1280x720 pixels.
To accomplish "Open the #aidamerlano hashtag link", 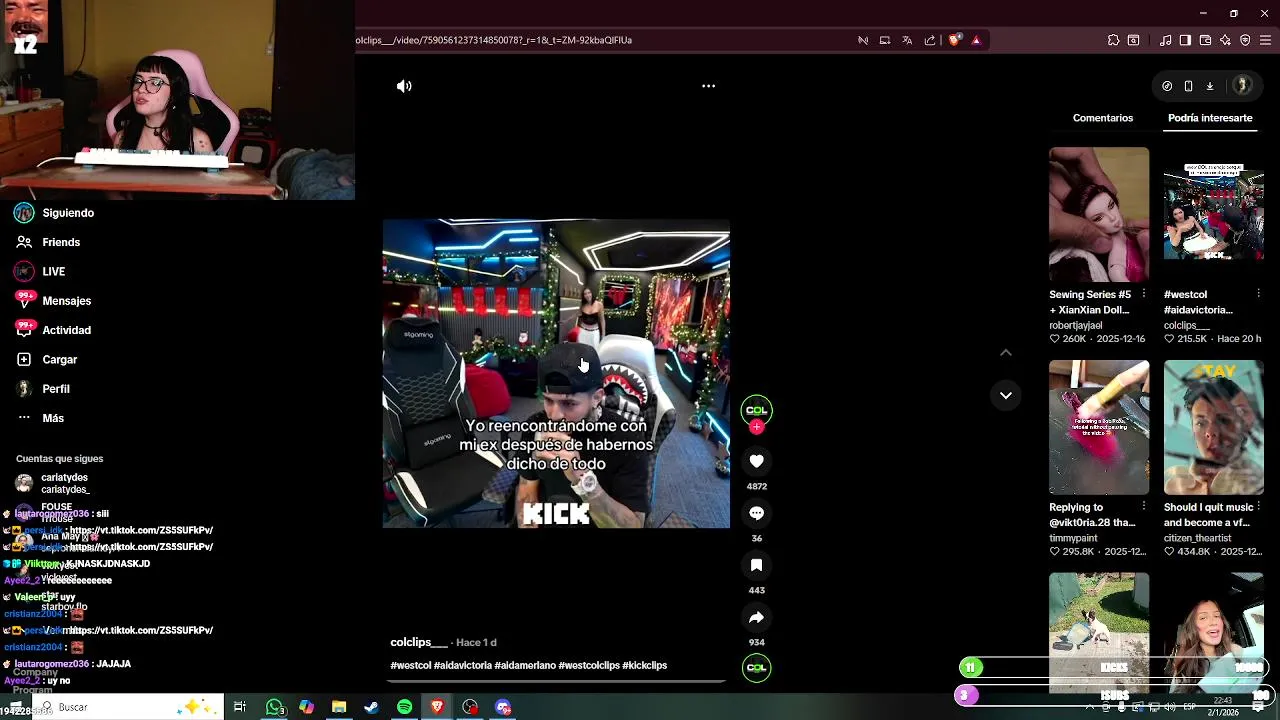I will point(525,665).
